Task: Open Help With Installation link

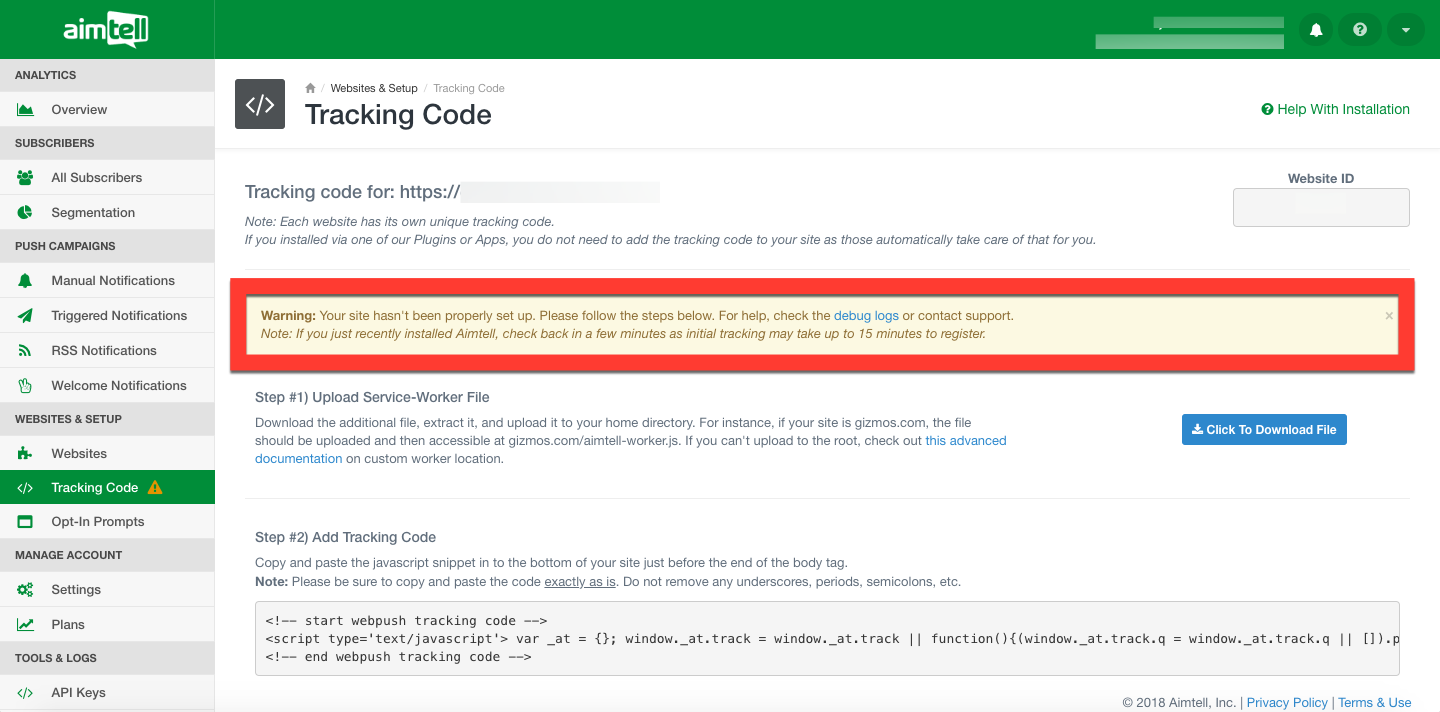Action: [x=1336, y=110]
